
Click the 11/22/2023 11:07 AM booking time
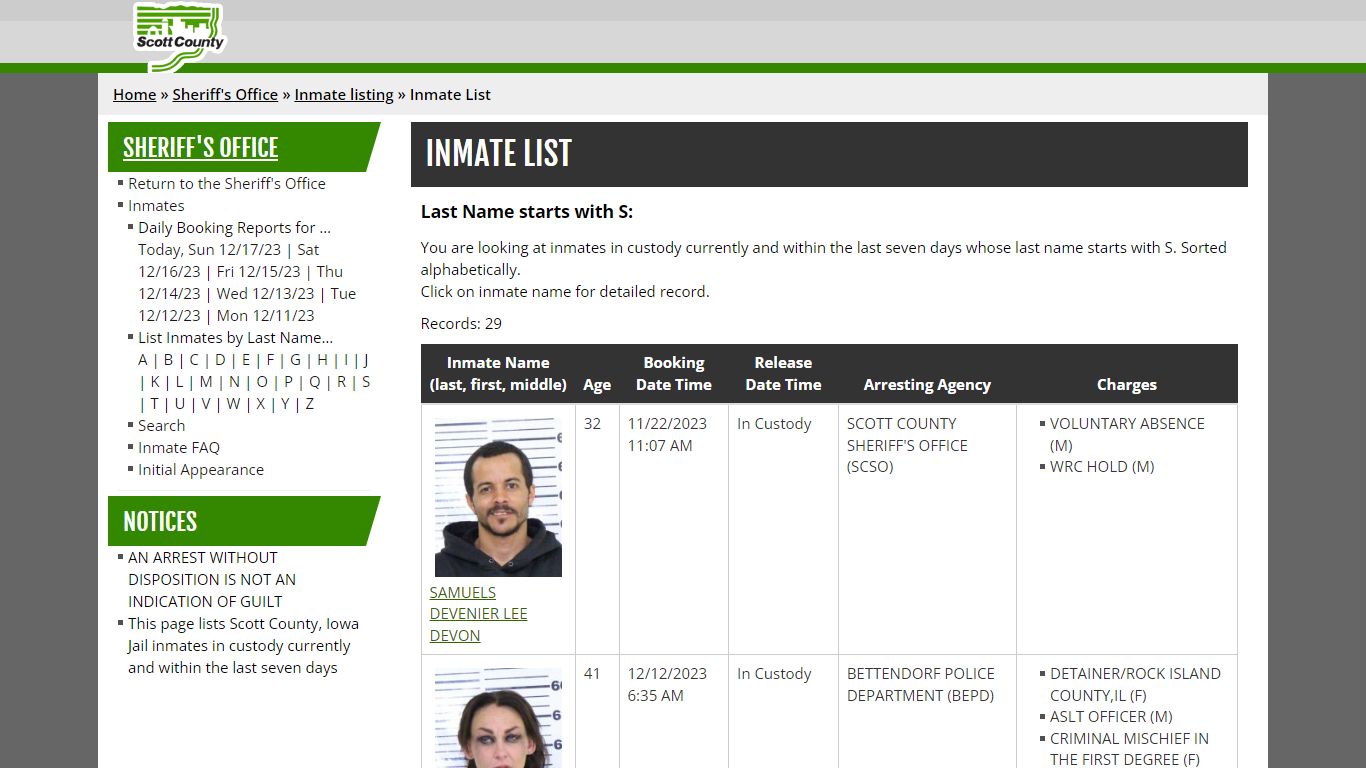667,434
